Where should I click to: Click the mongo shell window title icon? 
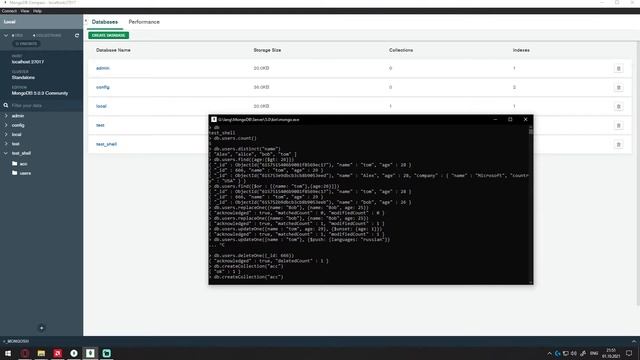tap(213, 119)
